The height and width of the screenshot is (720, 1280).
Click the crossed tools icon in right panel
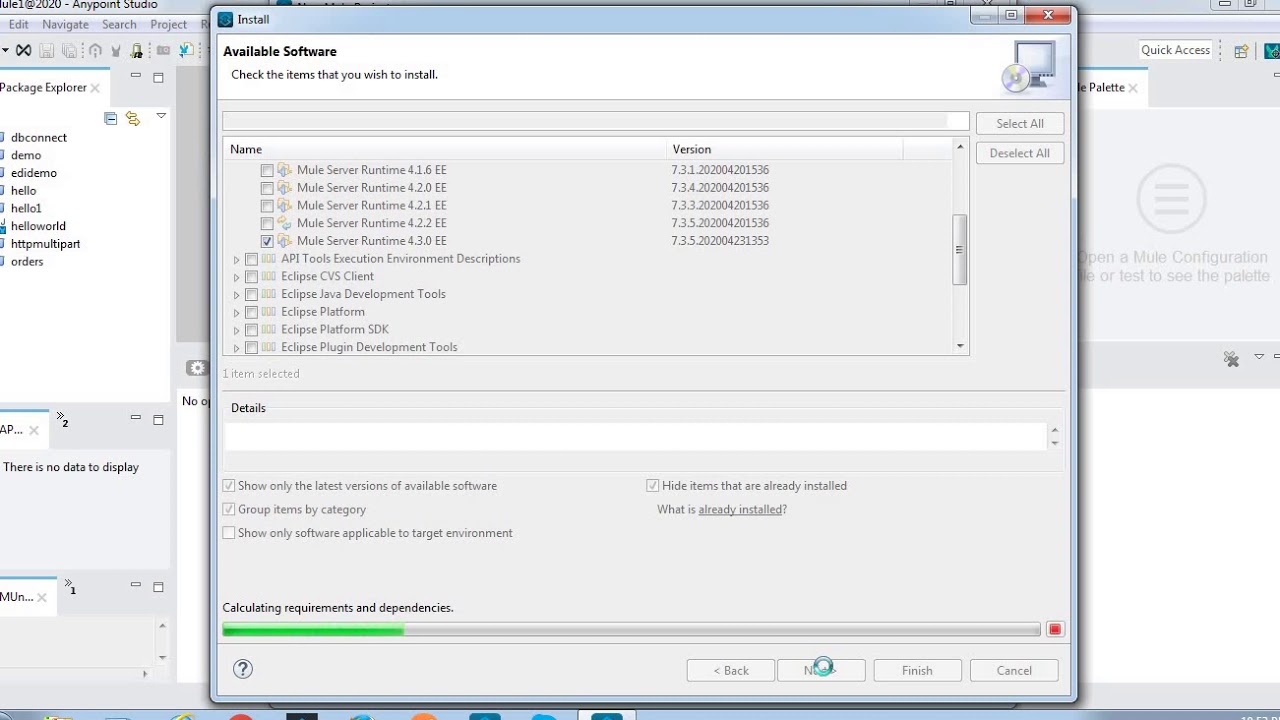(1232, 359)
